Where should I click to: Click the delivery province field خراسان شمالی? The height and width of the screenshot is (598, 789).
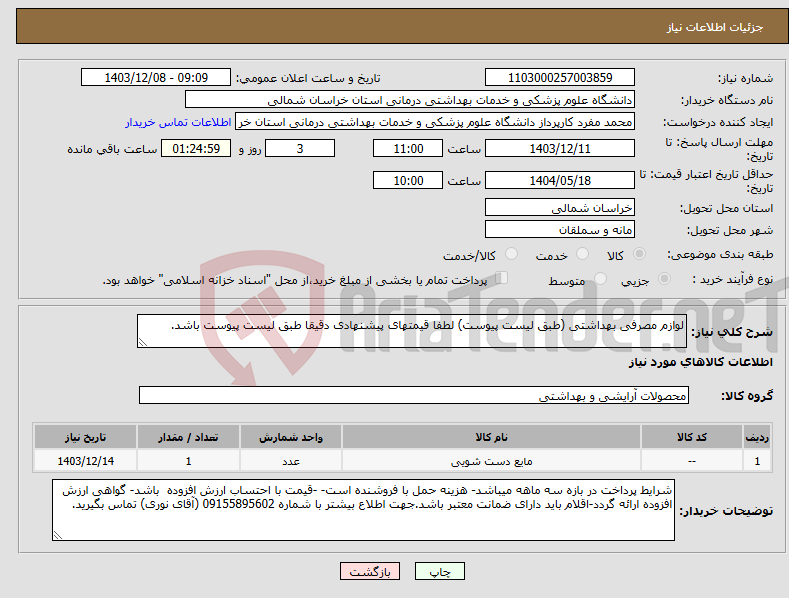pyautogui.click(x=560, y=207)
